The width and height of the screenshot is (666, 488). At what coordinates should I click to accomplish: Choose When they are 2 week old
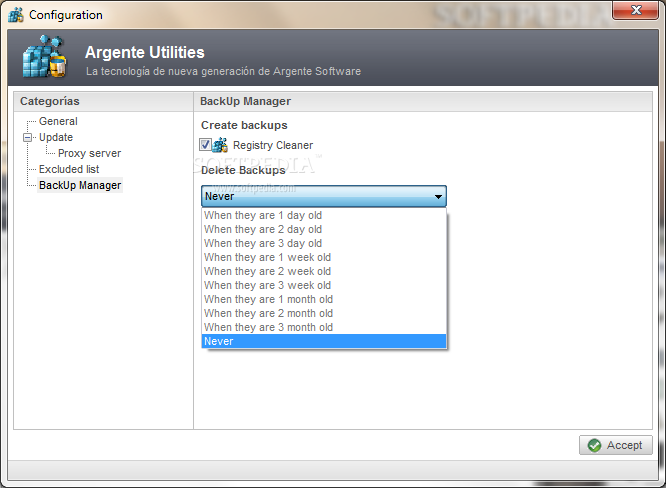coord(324,271)
